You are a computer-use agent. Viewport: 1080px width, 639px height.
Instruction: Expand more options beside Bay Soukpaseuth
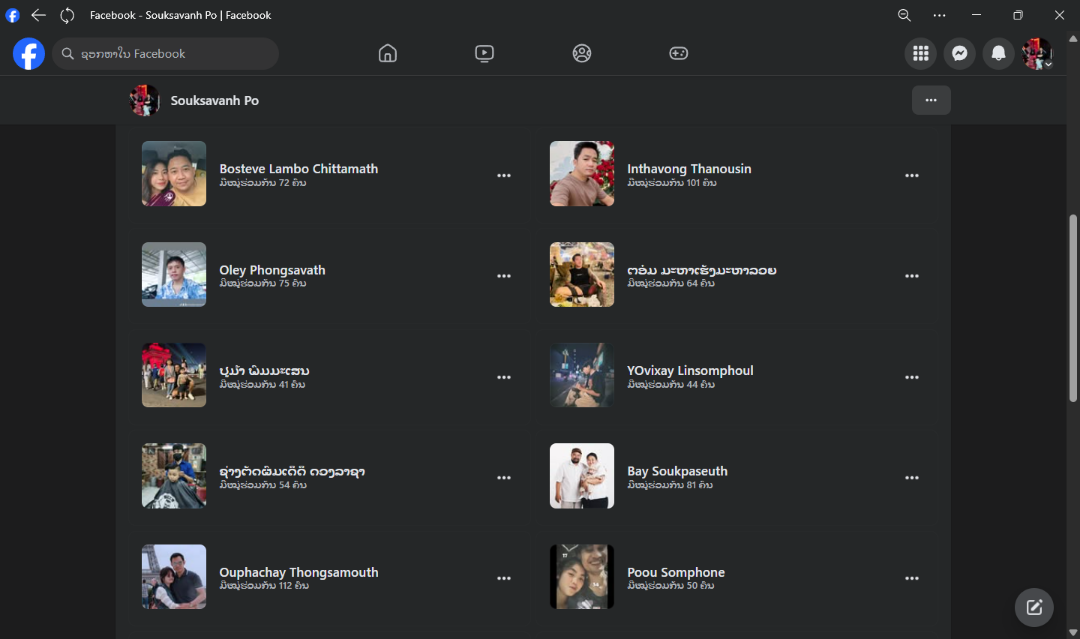point(912,478)
